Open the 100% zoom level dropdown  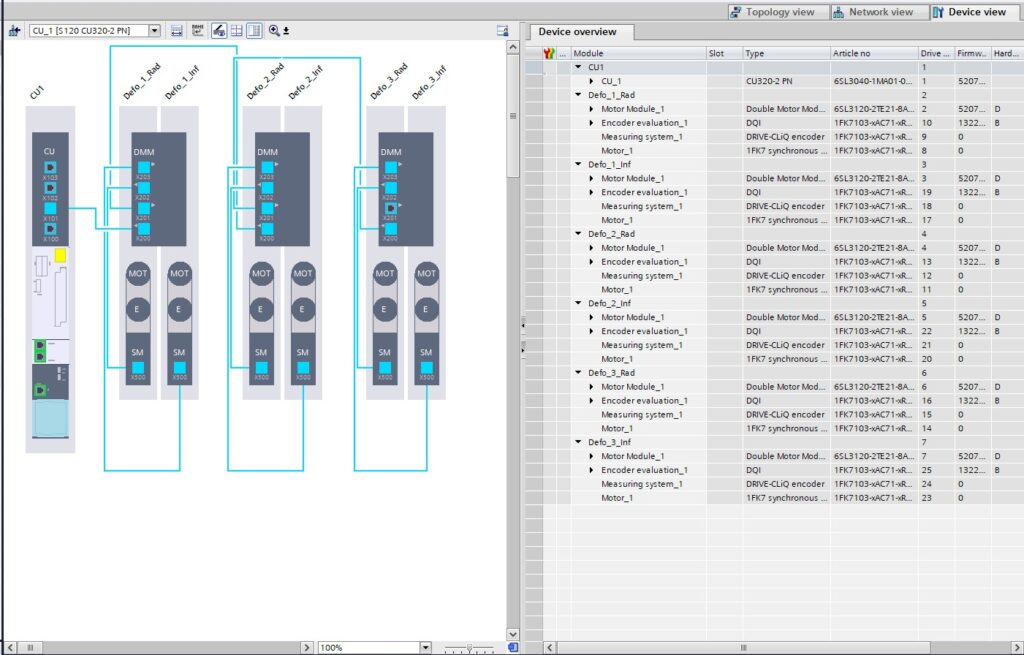tap(426, 648)
